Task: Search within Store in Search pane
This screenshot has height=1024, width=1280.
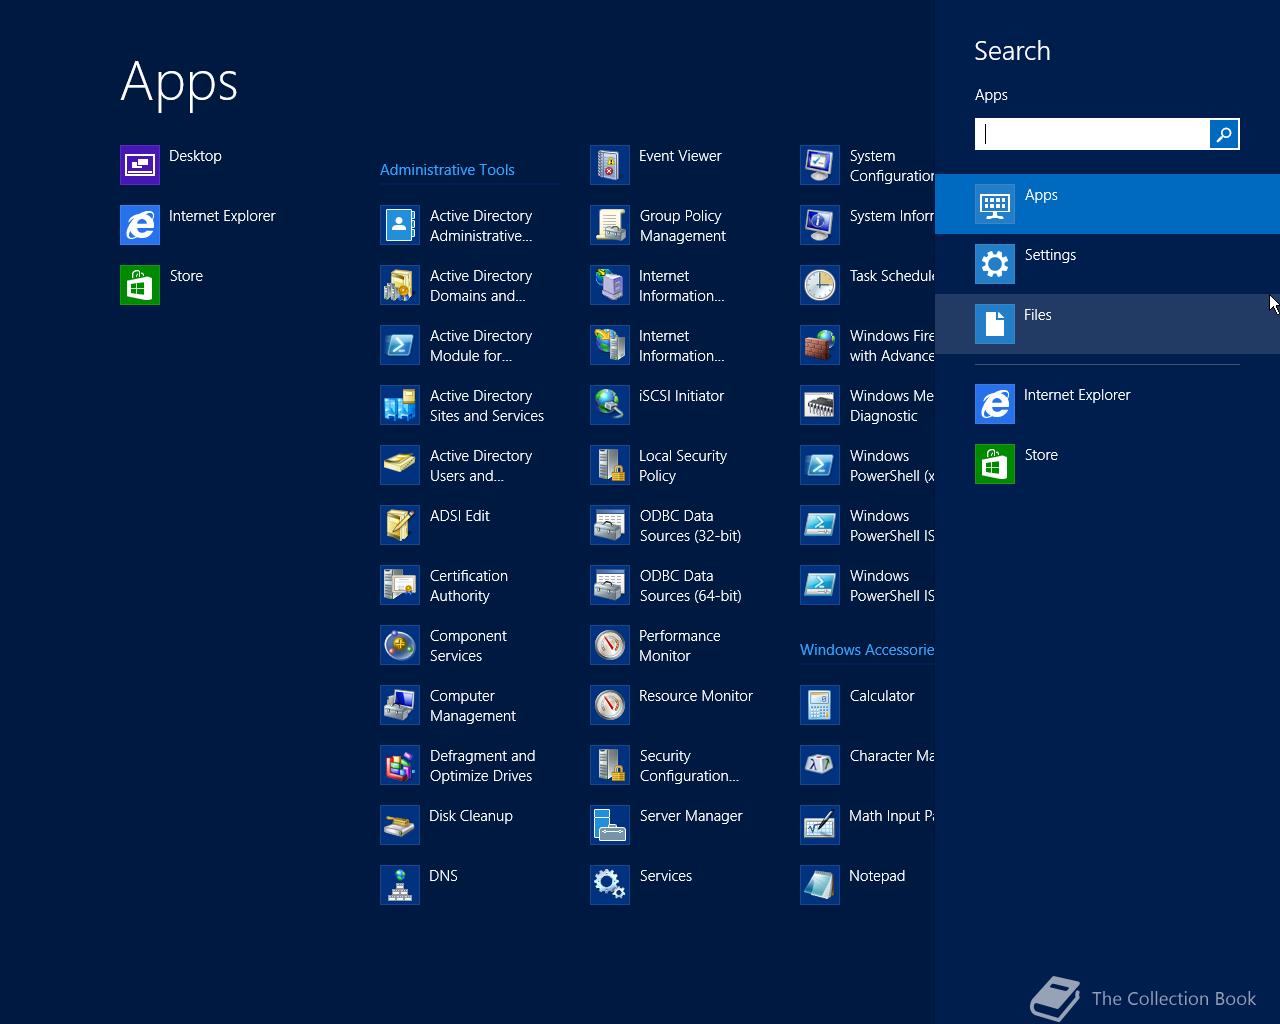Action: coord(1107,464)
